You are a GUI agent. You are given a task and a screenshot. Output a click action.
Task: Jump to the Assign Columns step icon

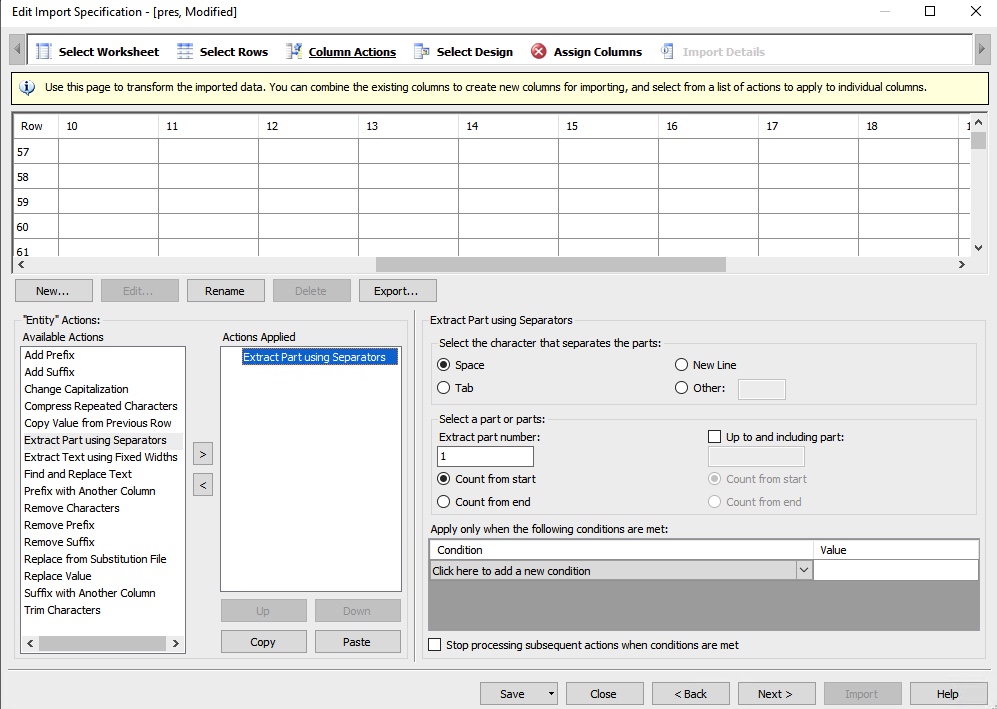point(539,50)
